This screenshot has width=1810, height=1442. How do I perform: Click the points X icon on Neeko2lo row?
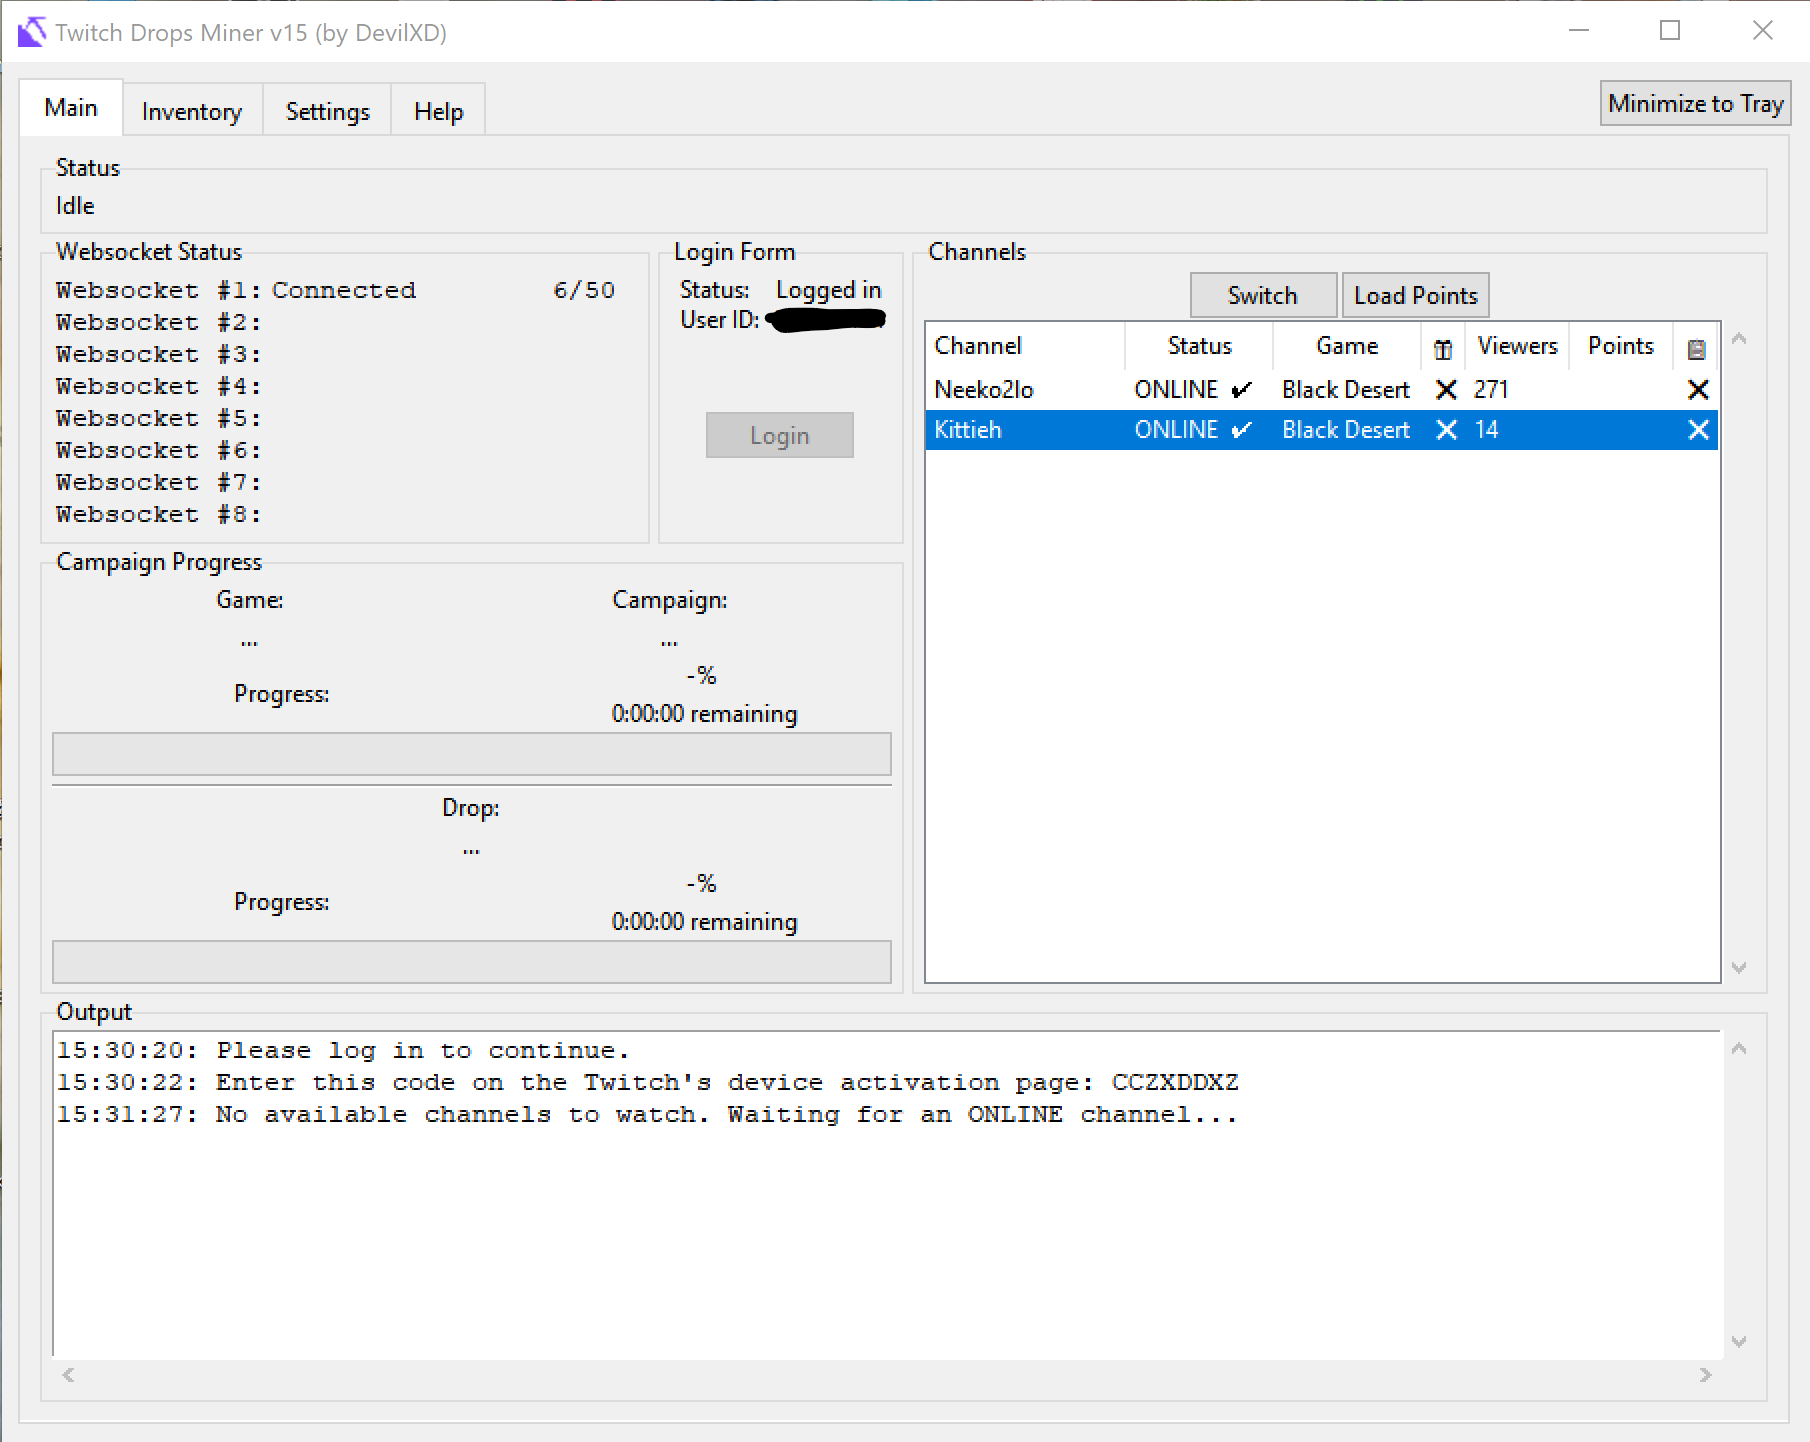click(x=1698, y=389)
